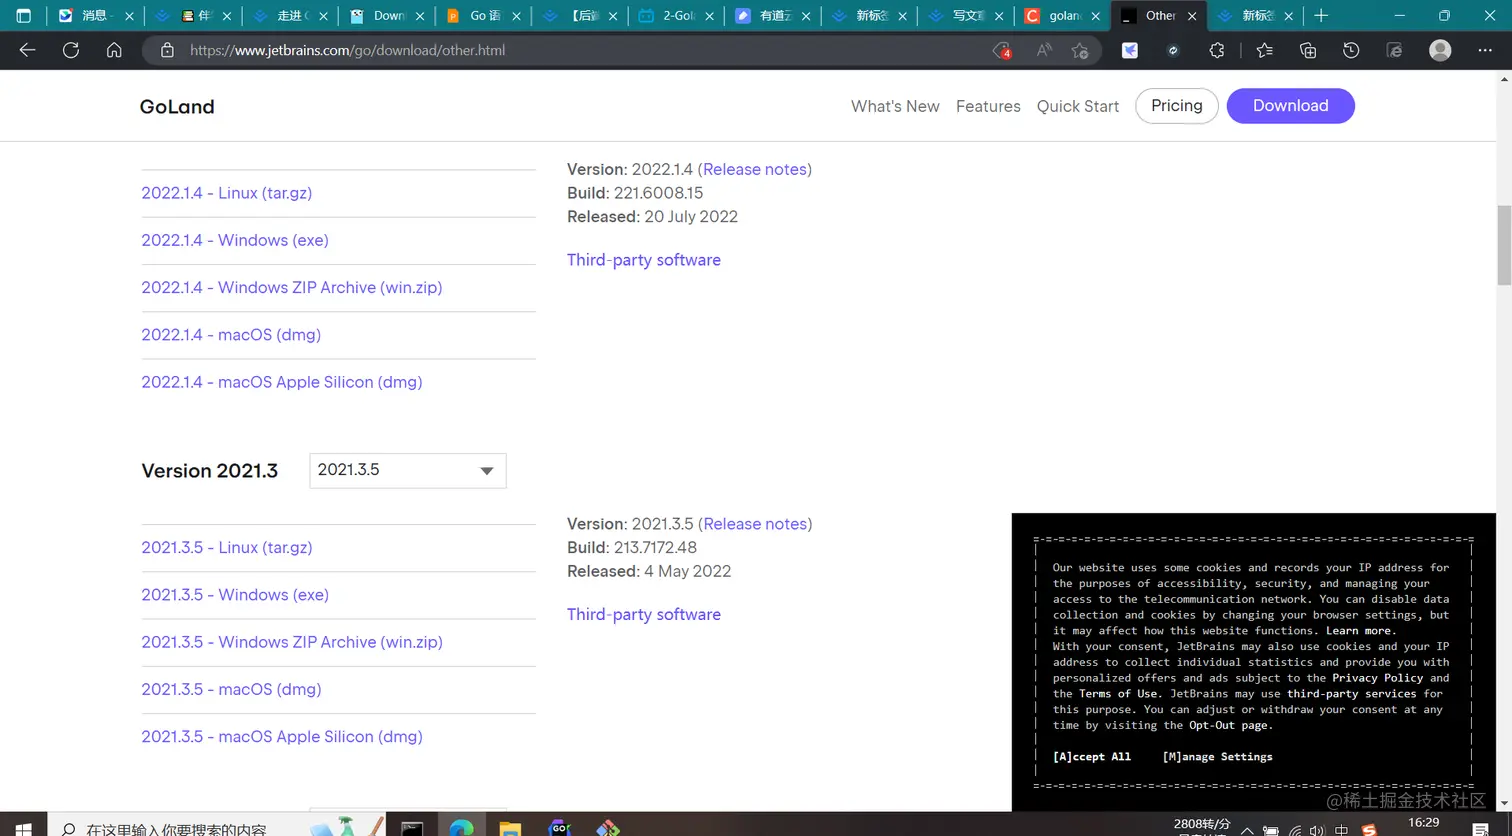Download 2021.3.5 macOS dmg
This screenshot has height=836, width=1512.
tap(231, 690)
